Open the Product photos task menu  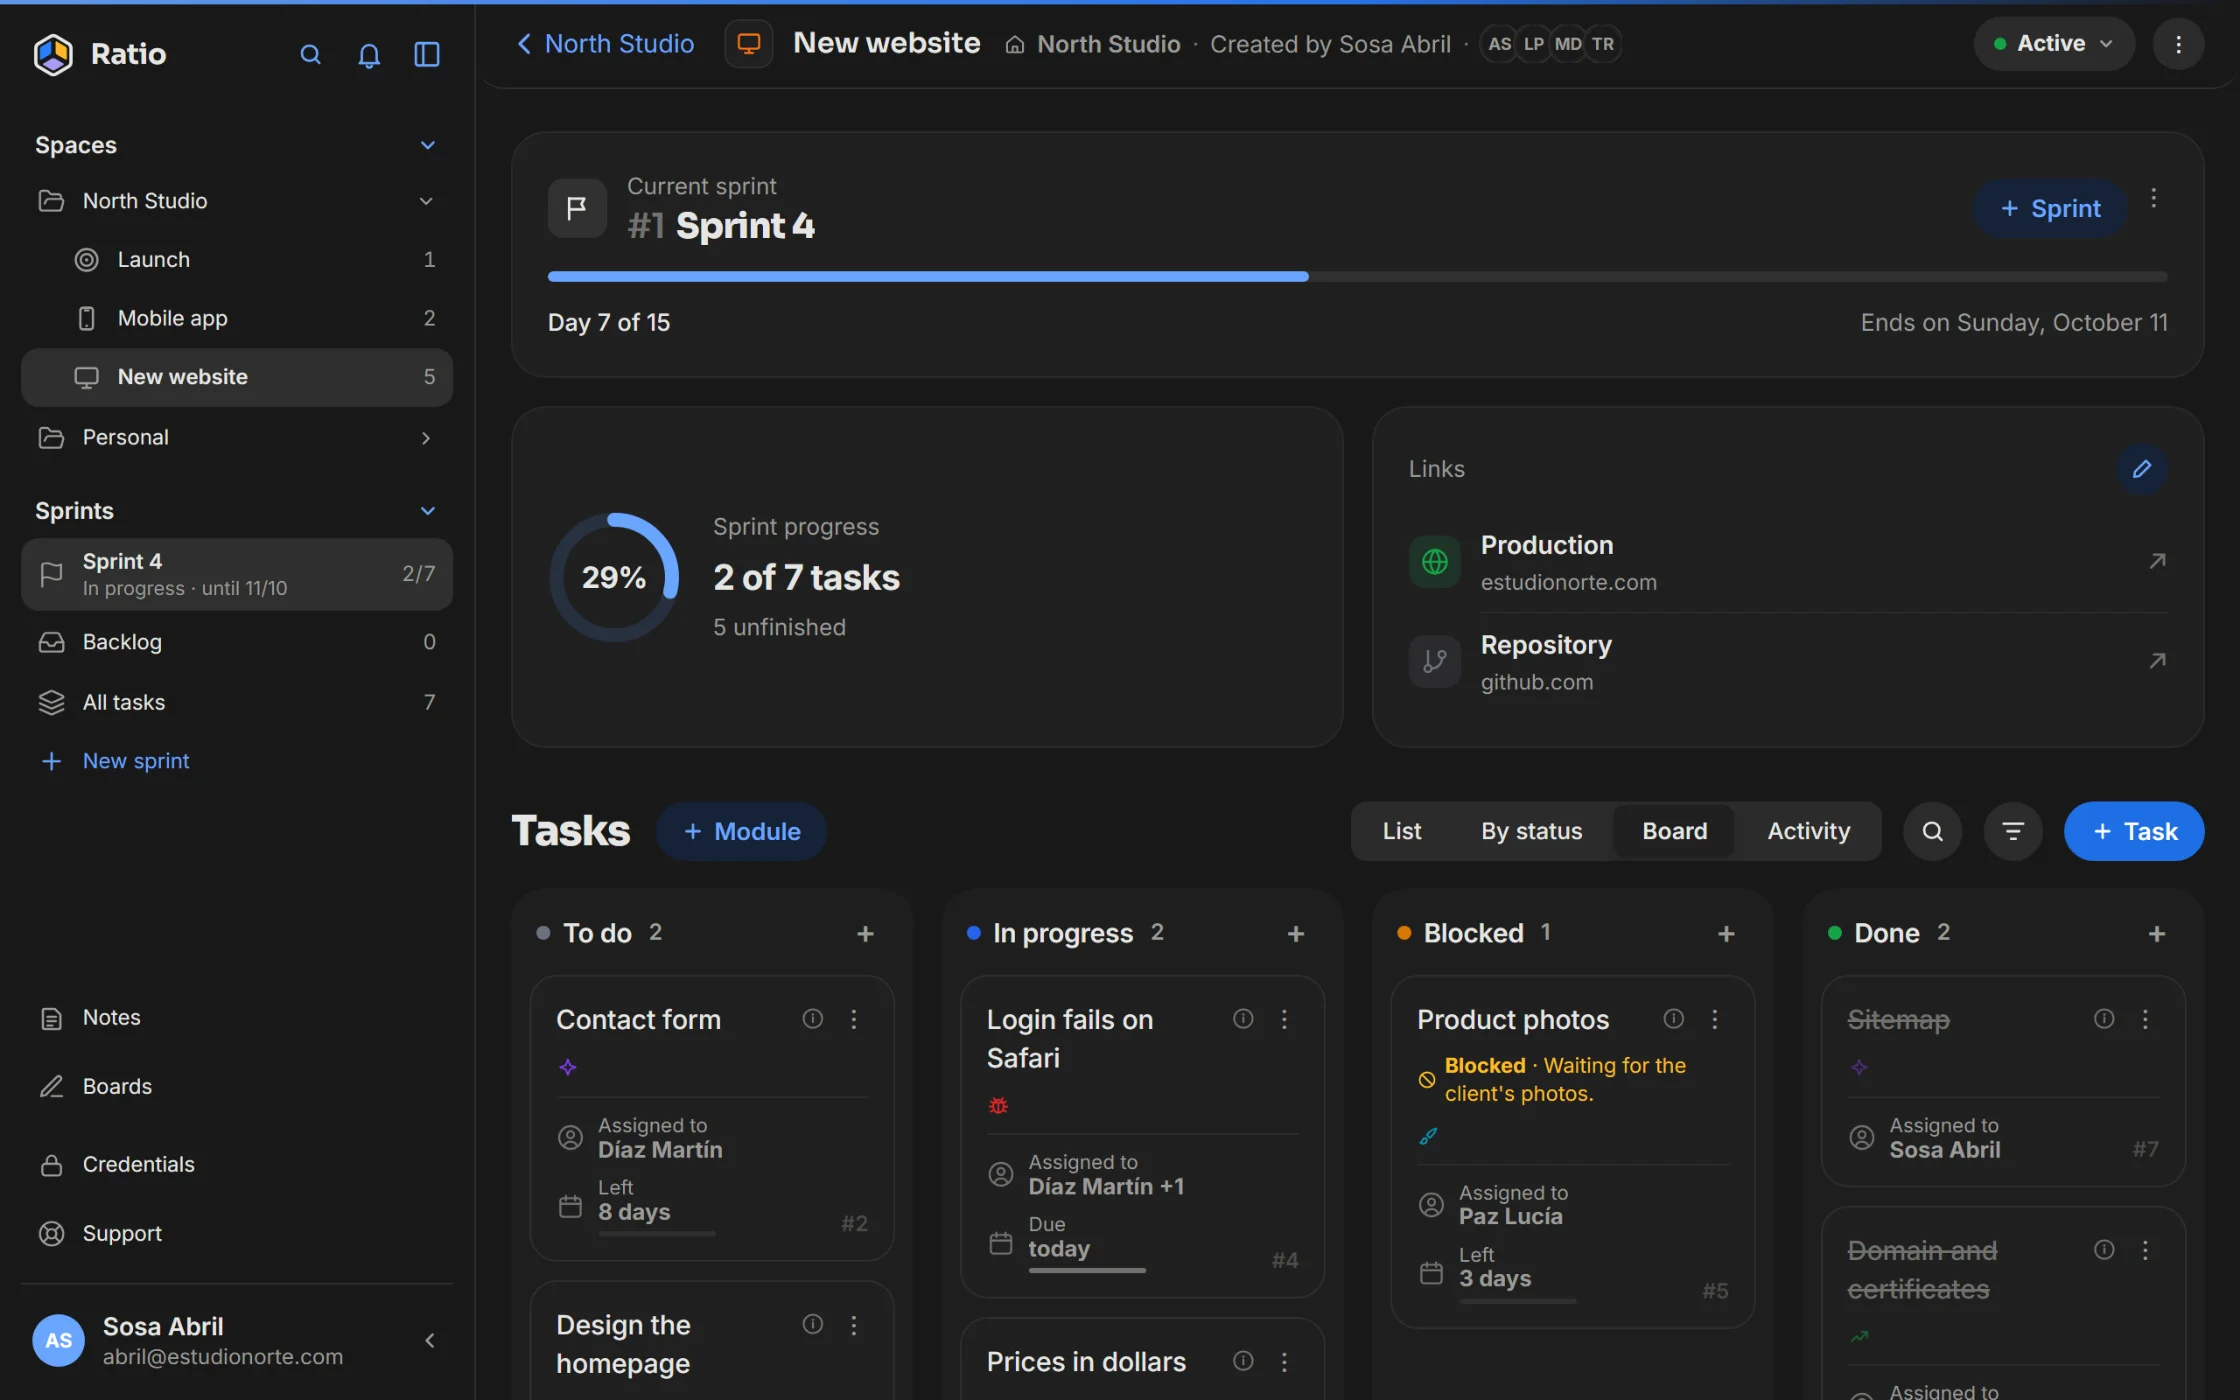coord(1714,1019)
